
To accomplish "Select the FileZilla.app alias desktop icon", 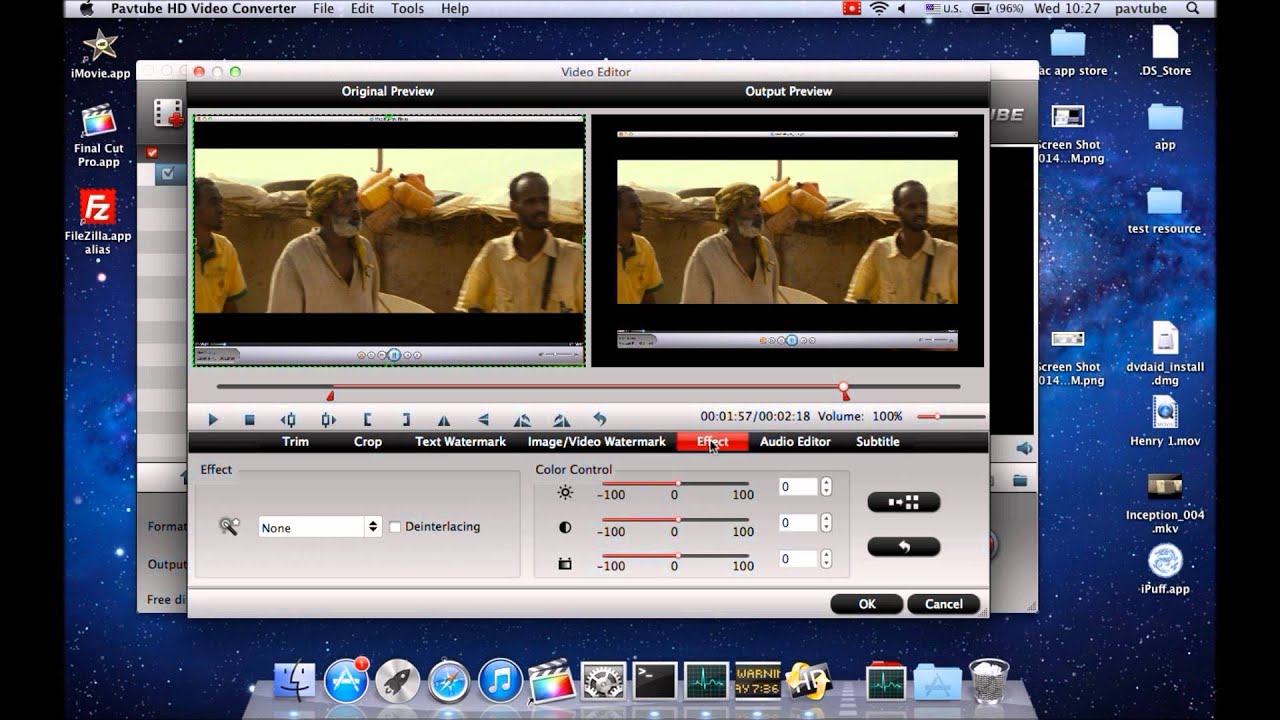I will pyautogui.click(x=98, y=222).
